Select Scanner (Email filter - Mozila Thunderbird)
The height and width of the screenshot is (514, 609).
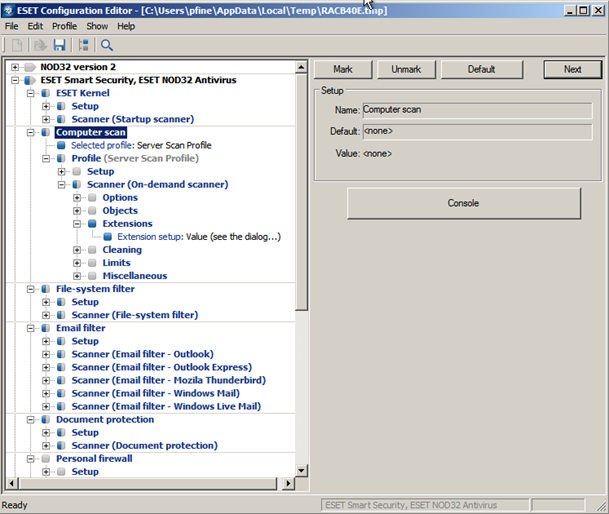tap(169, 380)
